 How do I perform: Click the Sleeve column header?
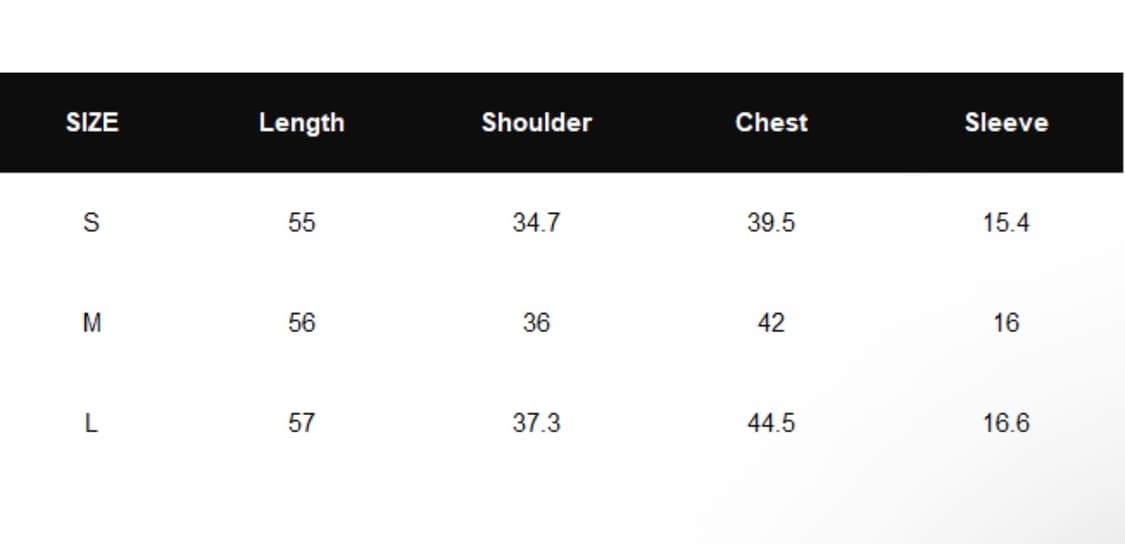pos(1006,123)
